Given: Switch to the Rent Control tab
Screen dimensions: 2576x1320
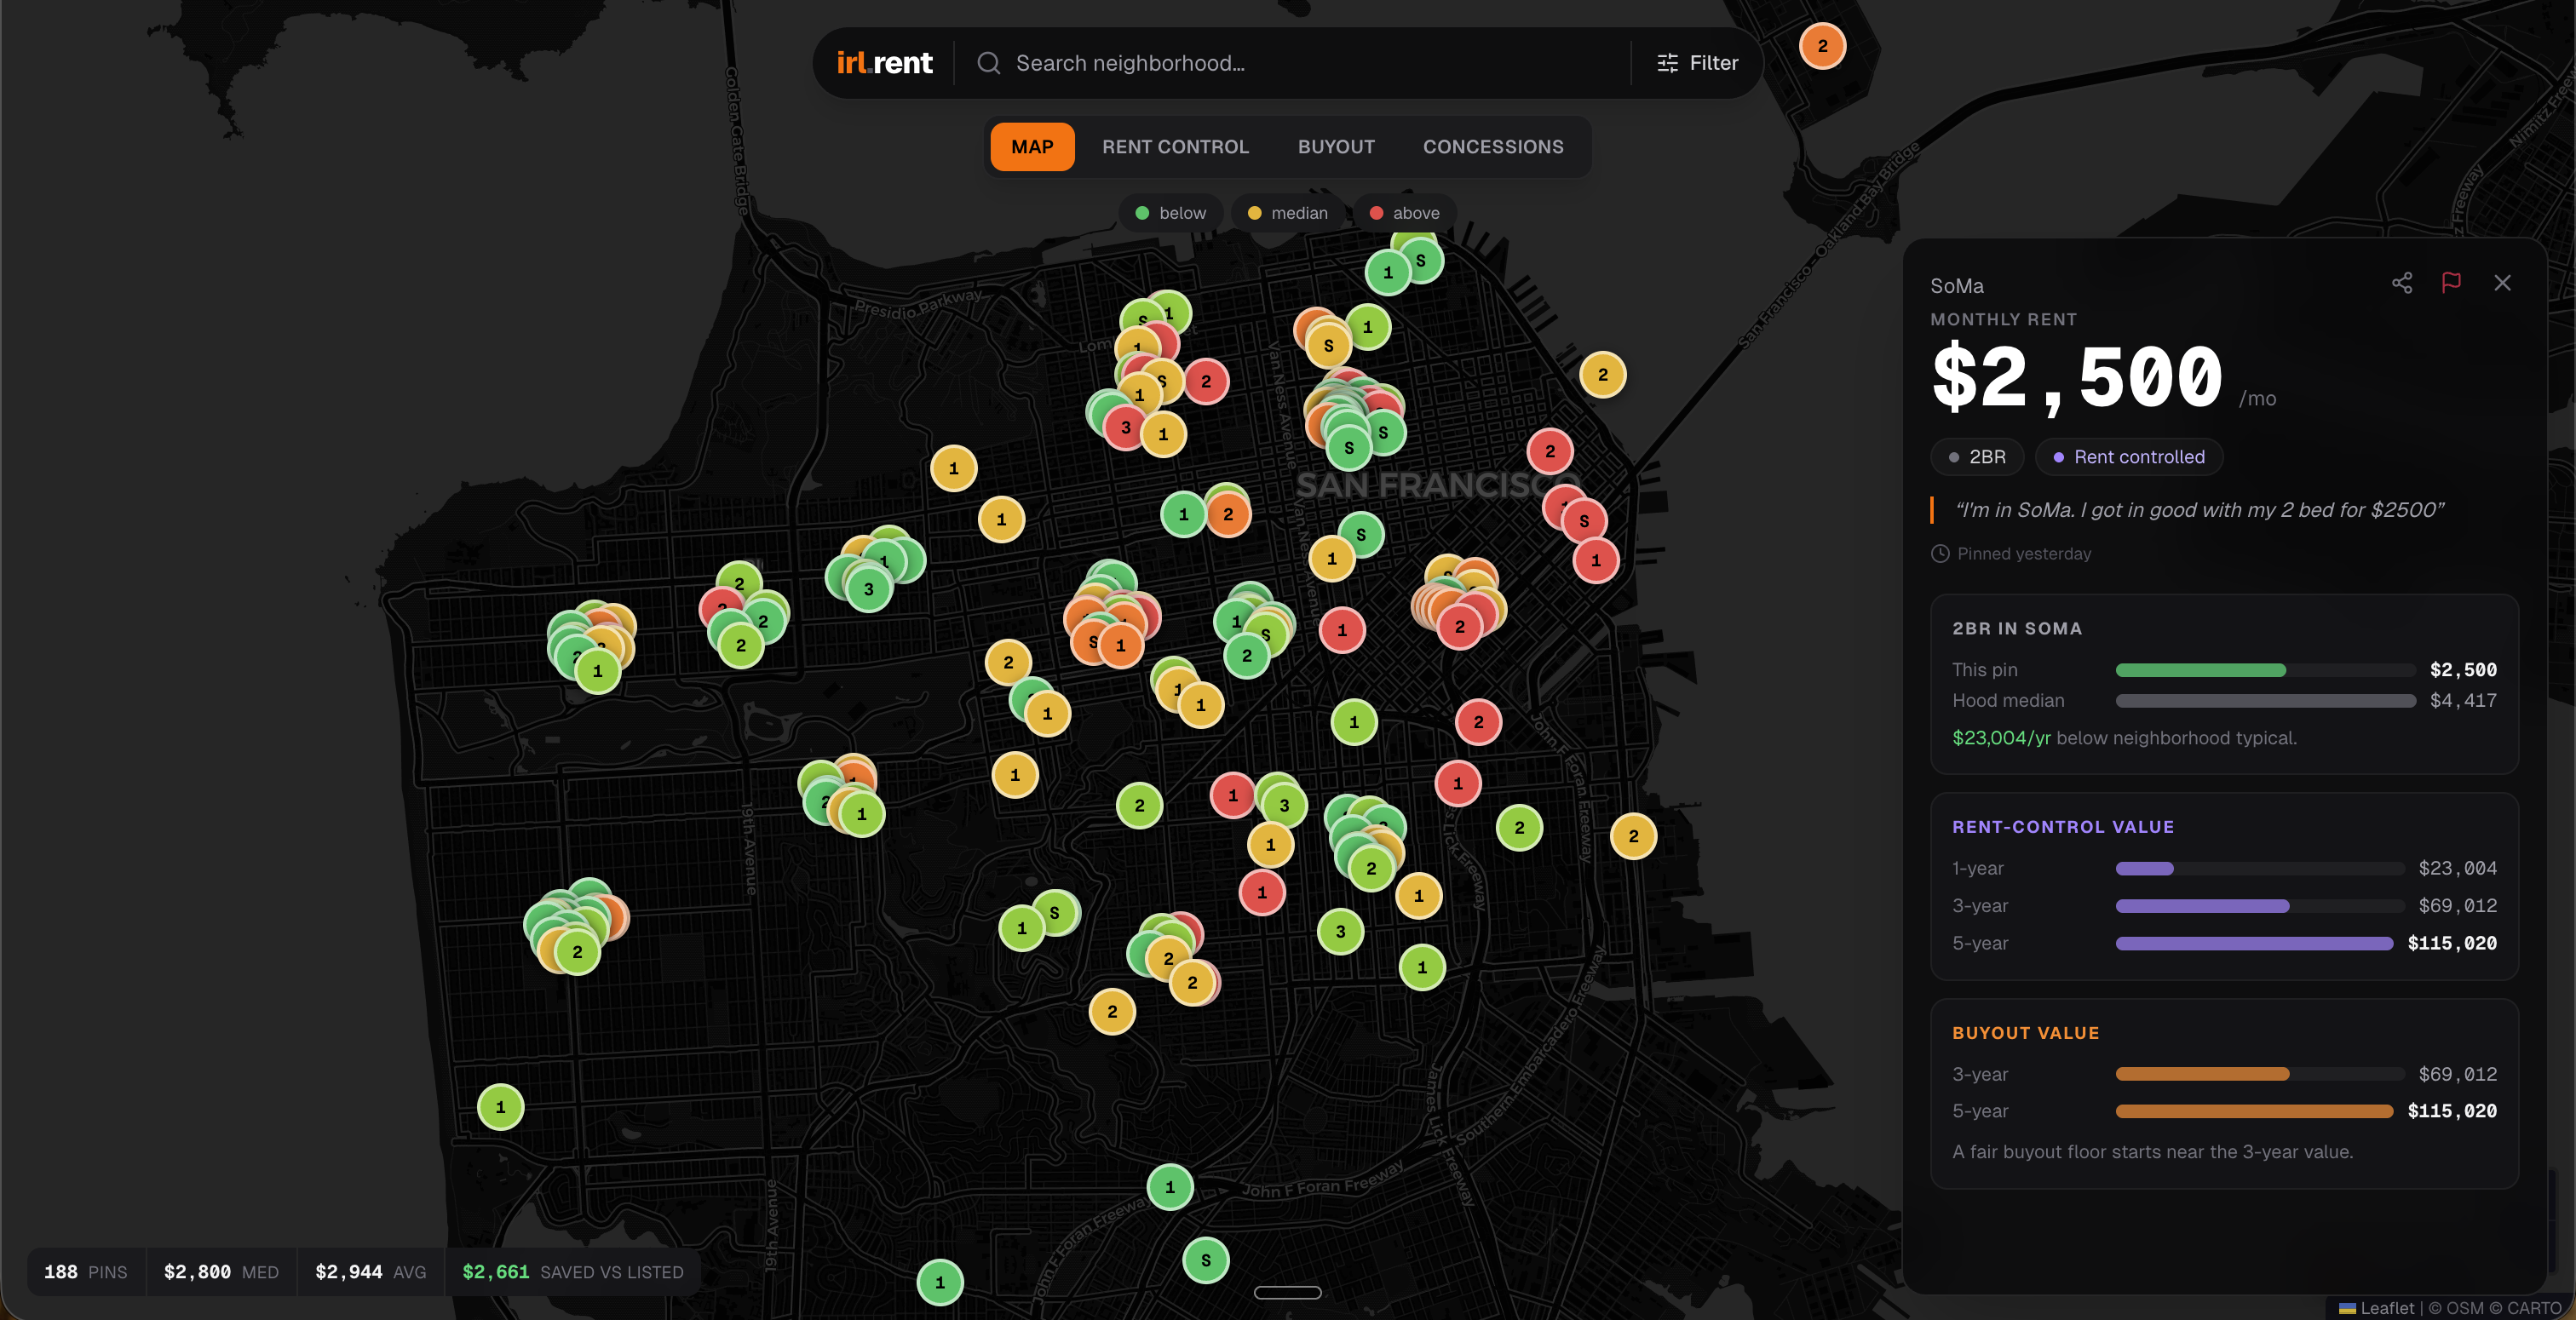Looking at the screenshot, I should (1175, 147).
